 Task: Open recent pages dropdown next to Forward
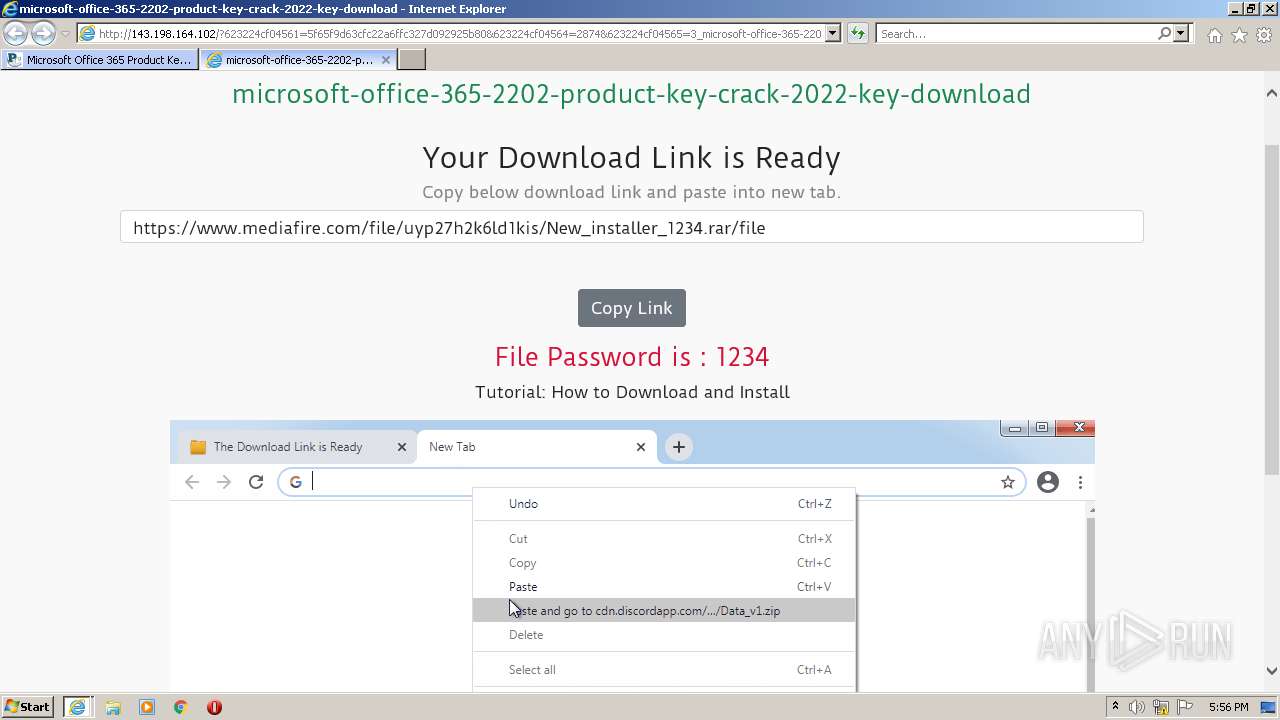pyautogui.click(x=65, y=34)
